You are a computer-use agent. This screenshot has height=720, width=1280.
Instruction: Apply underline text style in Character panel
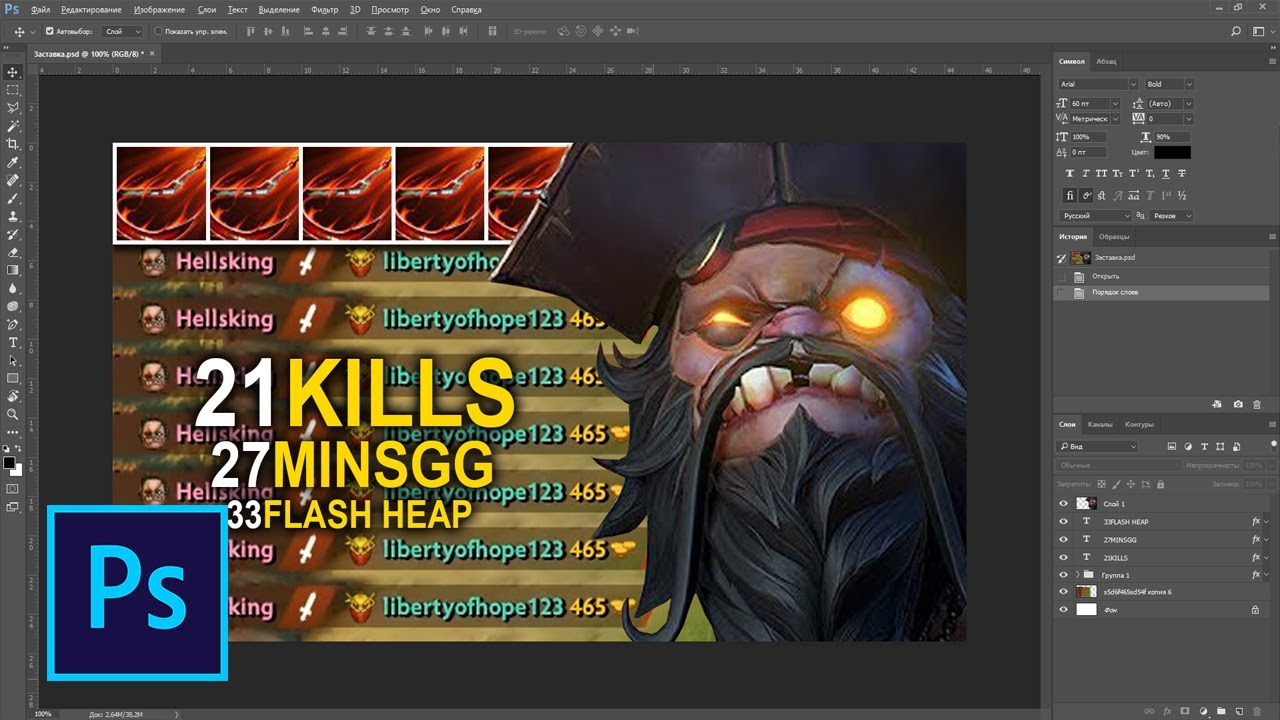click(x=1164, y=174)
